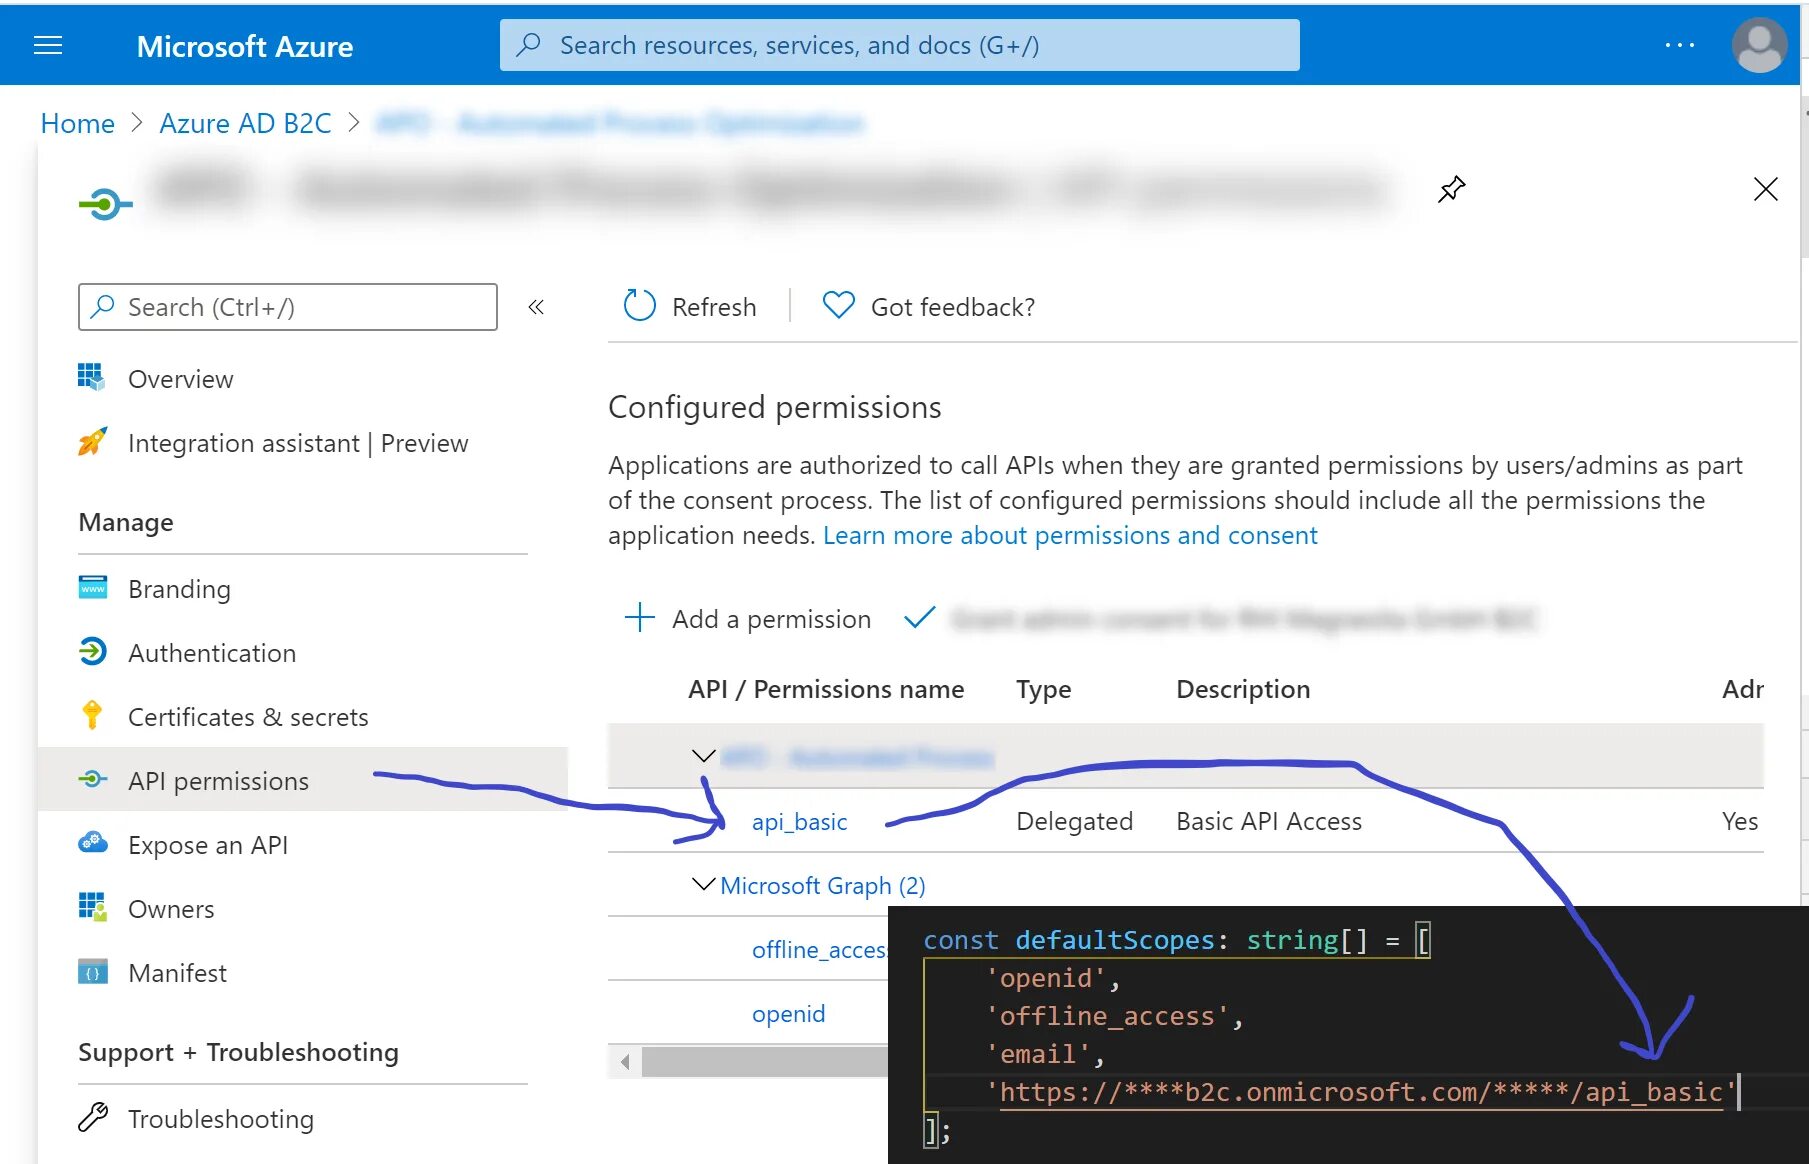Click the Refresh icon

[x=639, y=306]
